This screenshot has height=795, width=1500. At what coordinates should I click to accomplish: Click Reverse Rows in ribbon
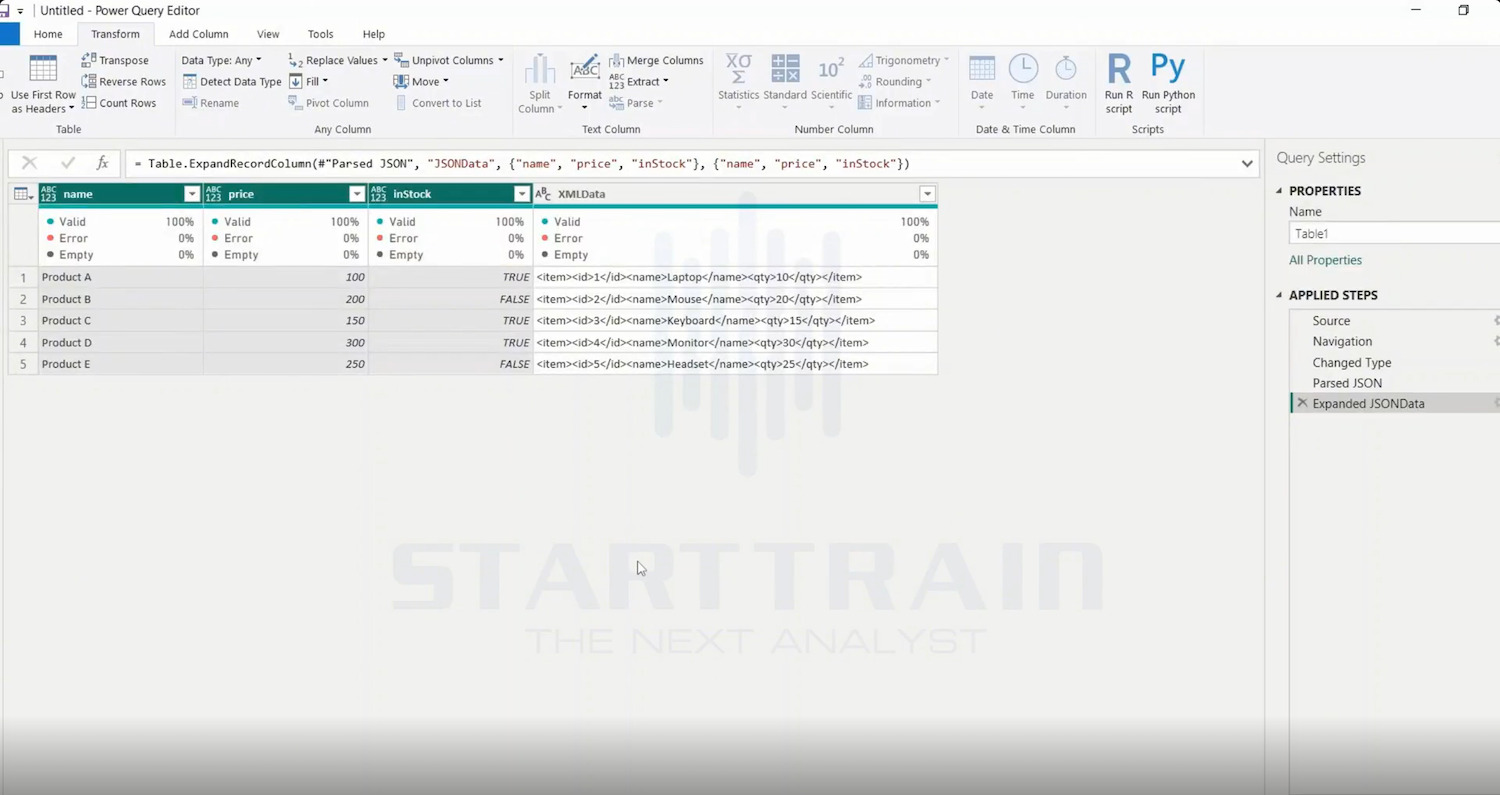pos(124,82)
